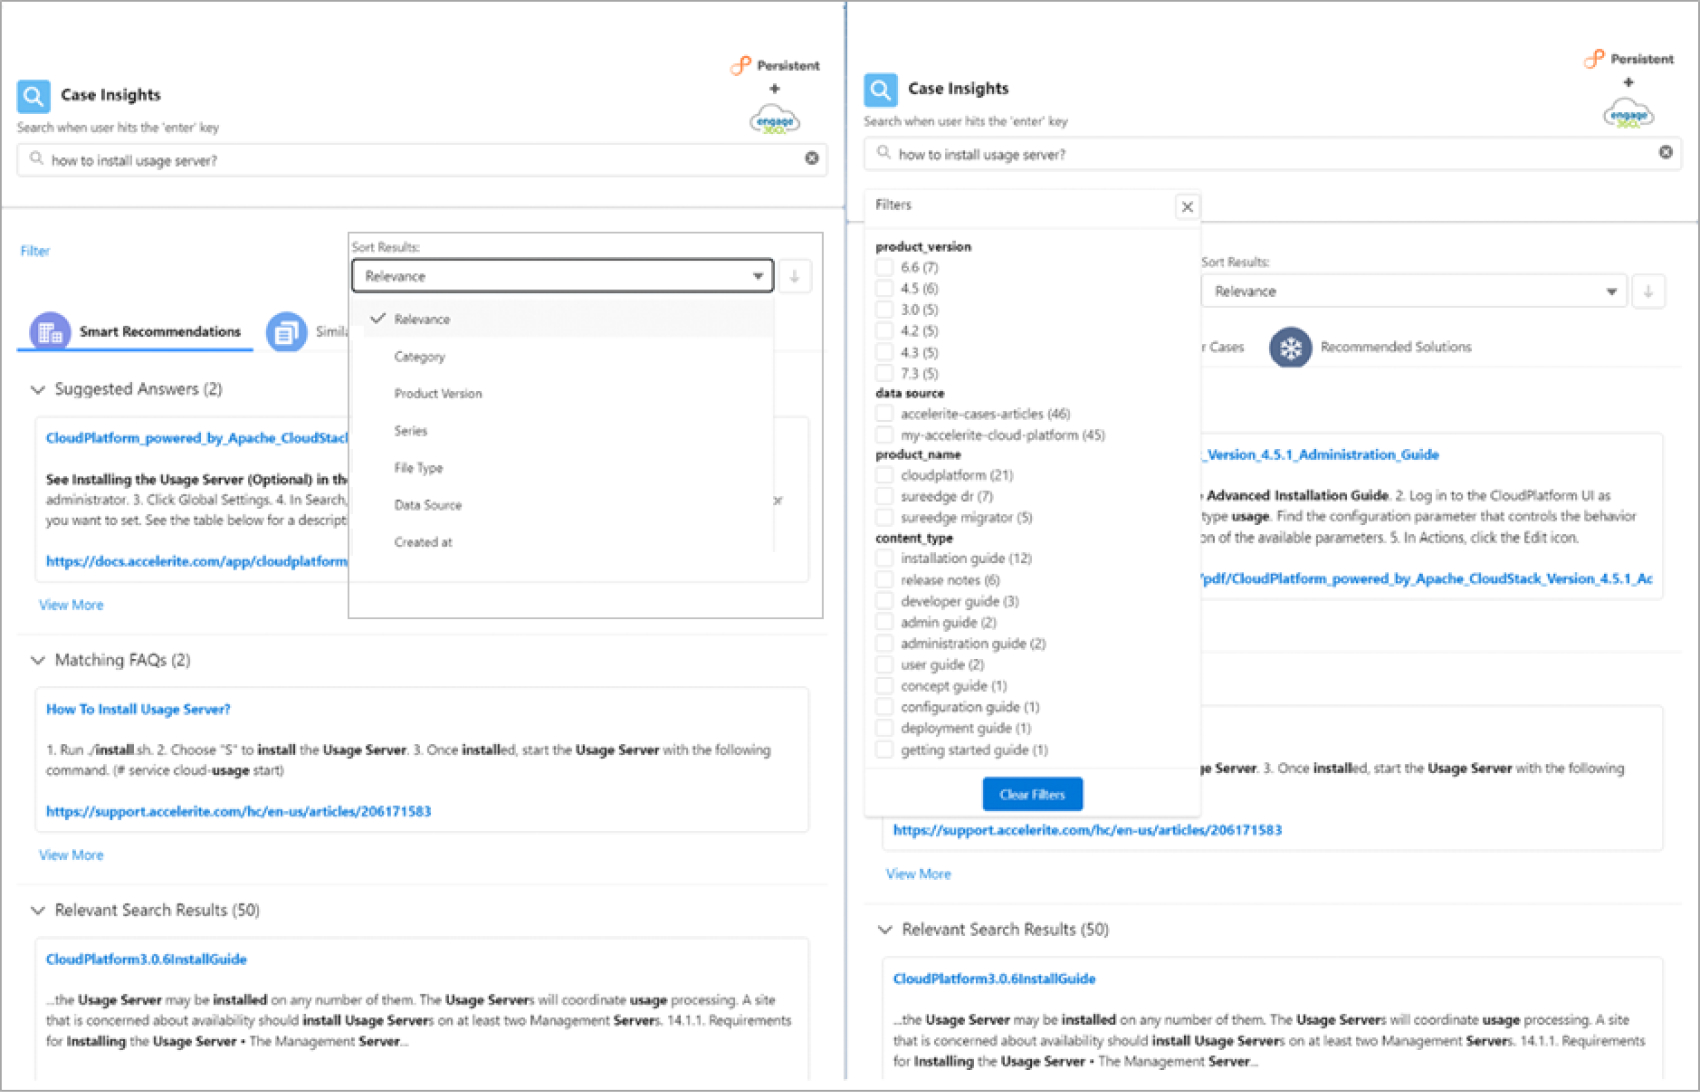Check the accelerite-cases-articles data source filter
Image resolution: width=1700 pixels, height=1092 pixels.
(x=884, y=413)
